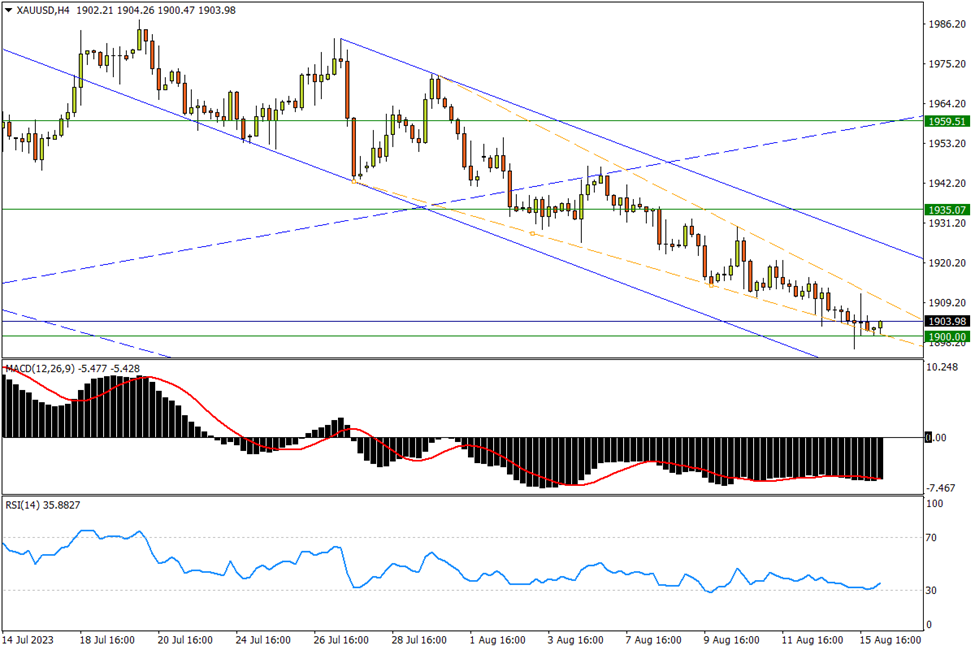This screenshot has width=975, height=650.
Task: Click the 1959.51 resistance price tag
Action: (x=947, y=121)
